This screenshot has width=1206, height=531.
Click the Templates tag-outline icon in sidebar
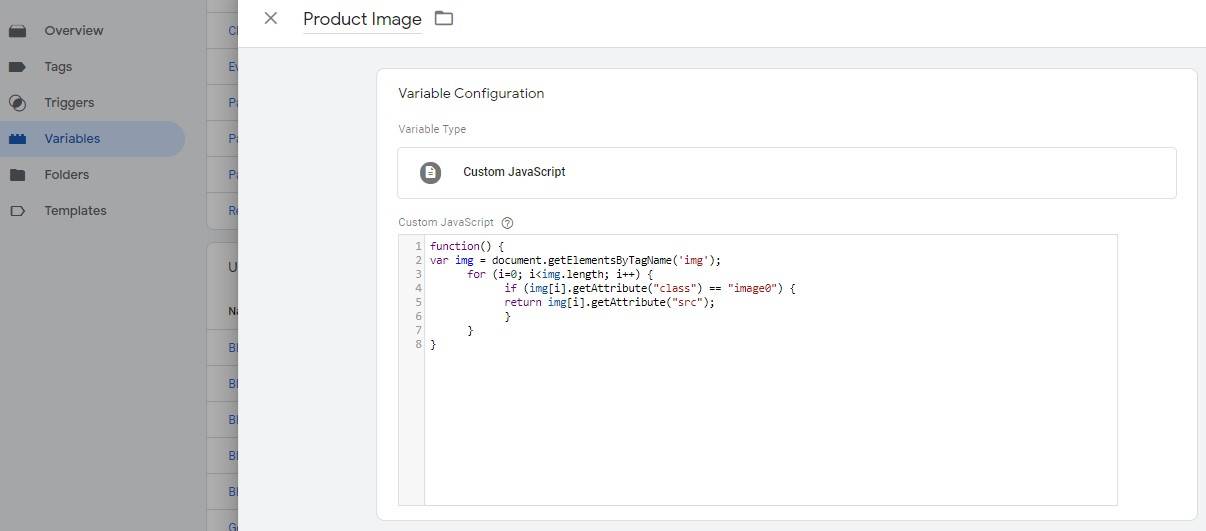[17, 211]
